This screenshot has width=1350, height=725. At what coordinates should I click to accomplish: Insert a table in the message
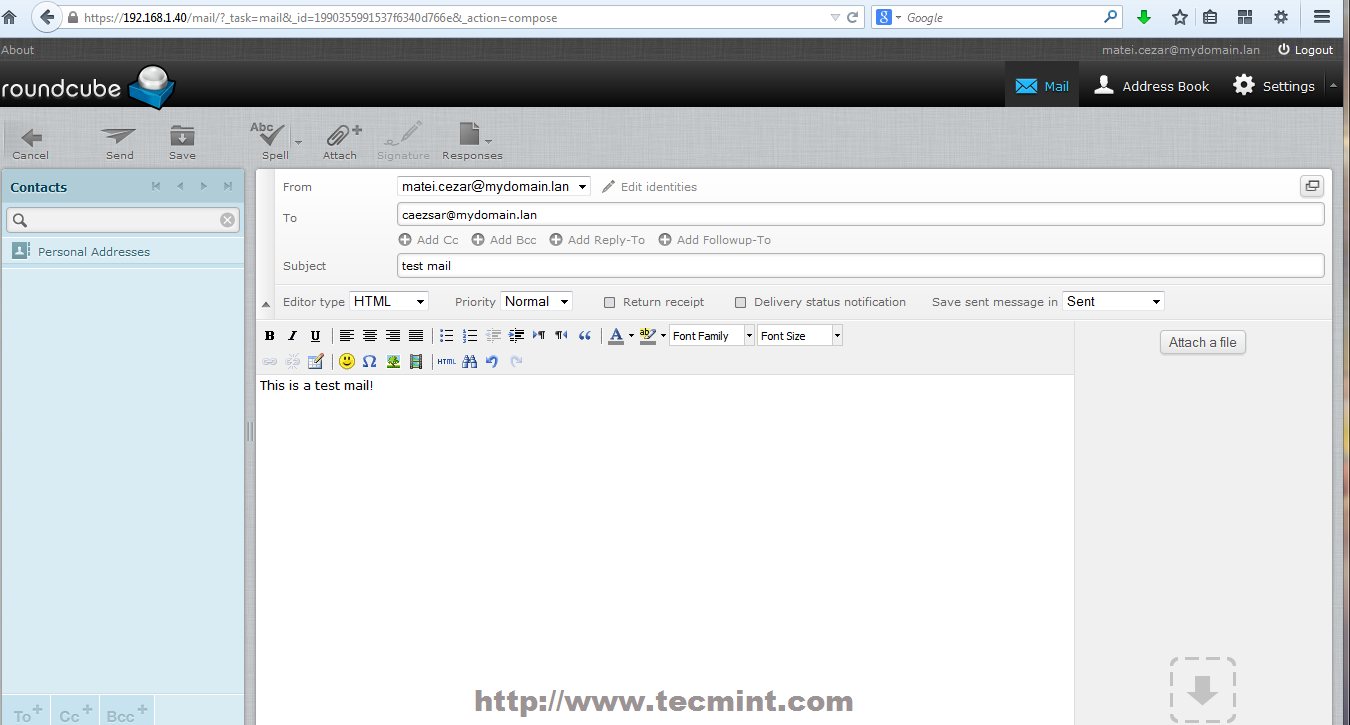[x=316, y=361]
